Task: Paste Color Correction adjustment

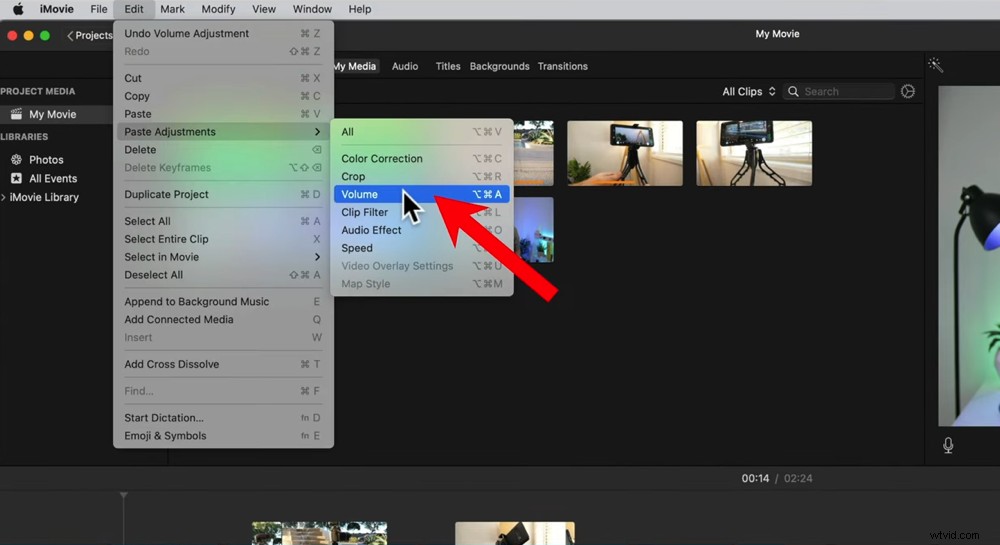Action: (x=422, y=158)
